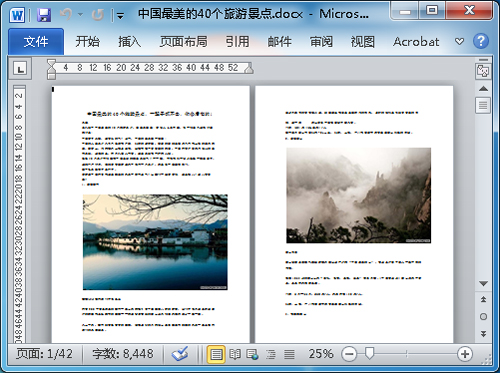Click the Word application icon in title bar
Image resolution: width=500 pixels, height=373 pixels.
pyautogui.click(x=17, y=15)
